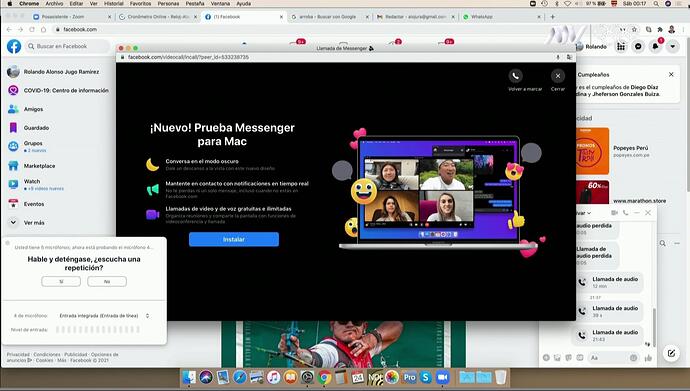Dismiss the Cumpleaños card
The height and width of the screenshot is (391, 690).
(671, 74)
